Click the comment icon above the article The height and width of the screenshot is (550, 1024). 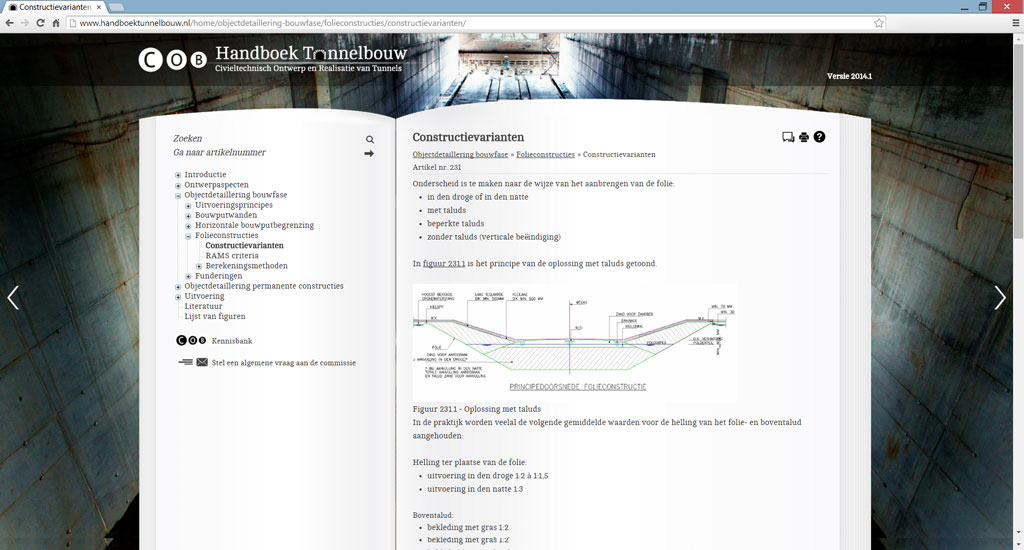tap(787, 138)
